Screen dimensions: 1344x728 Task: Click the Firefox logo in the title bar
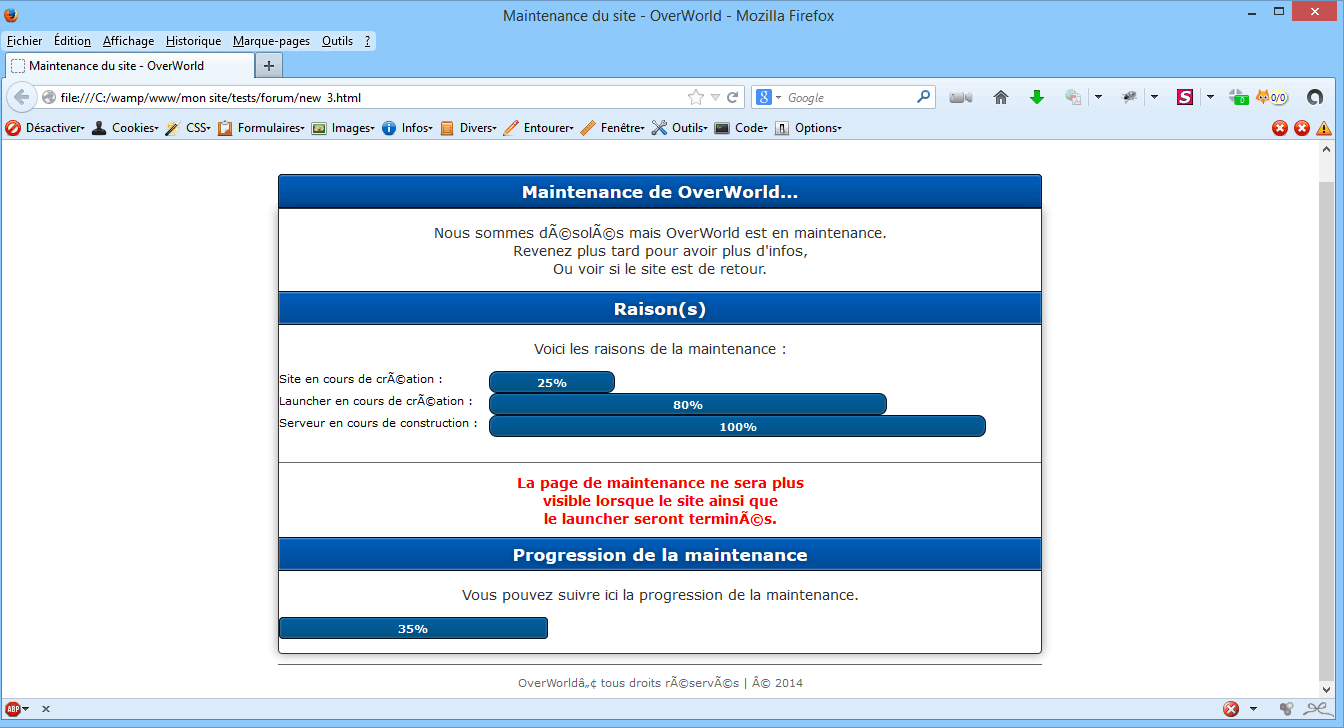pyautogui.click(x=10, y=15)
